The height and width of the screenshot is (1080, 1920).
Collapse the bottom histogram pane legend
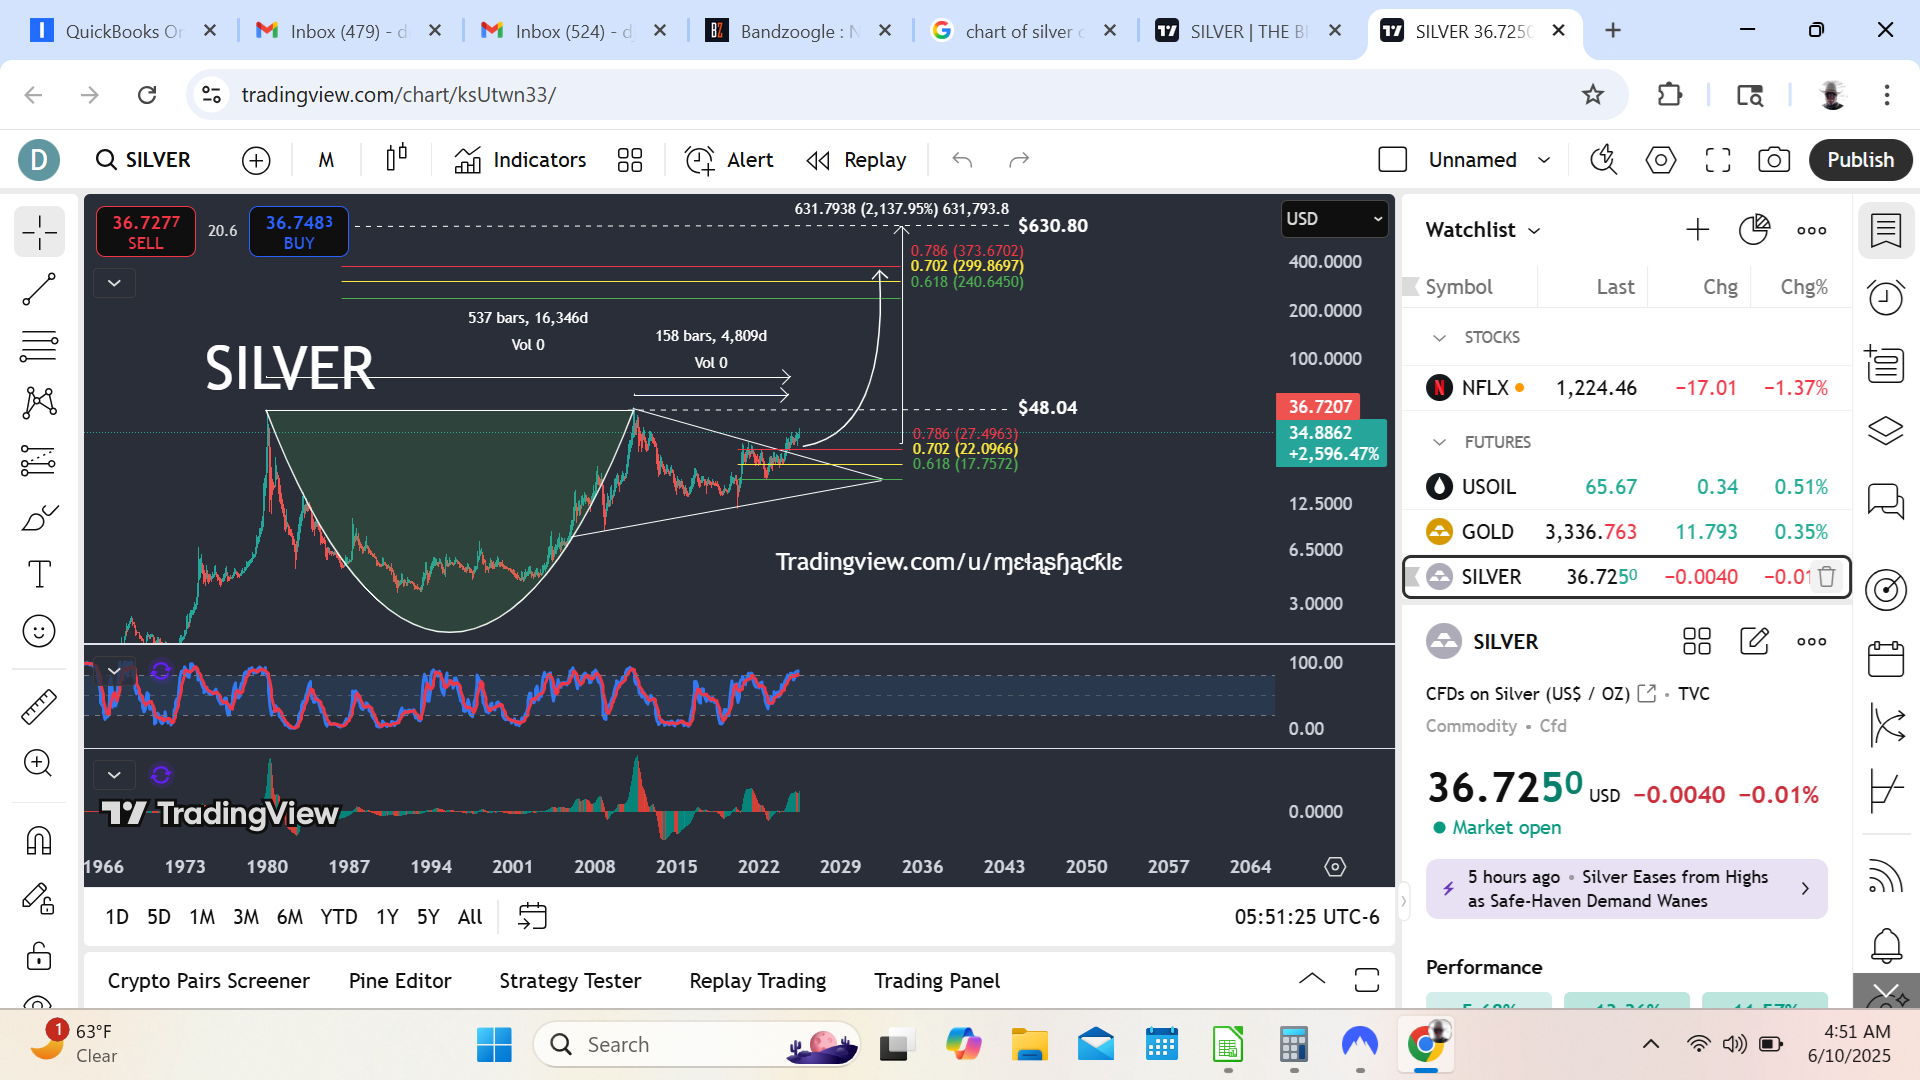pyautogui.click(x=114, y=775)
